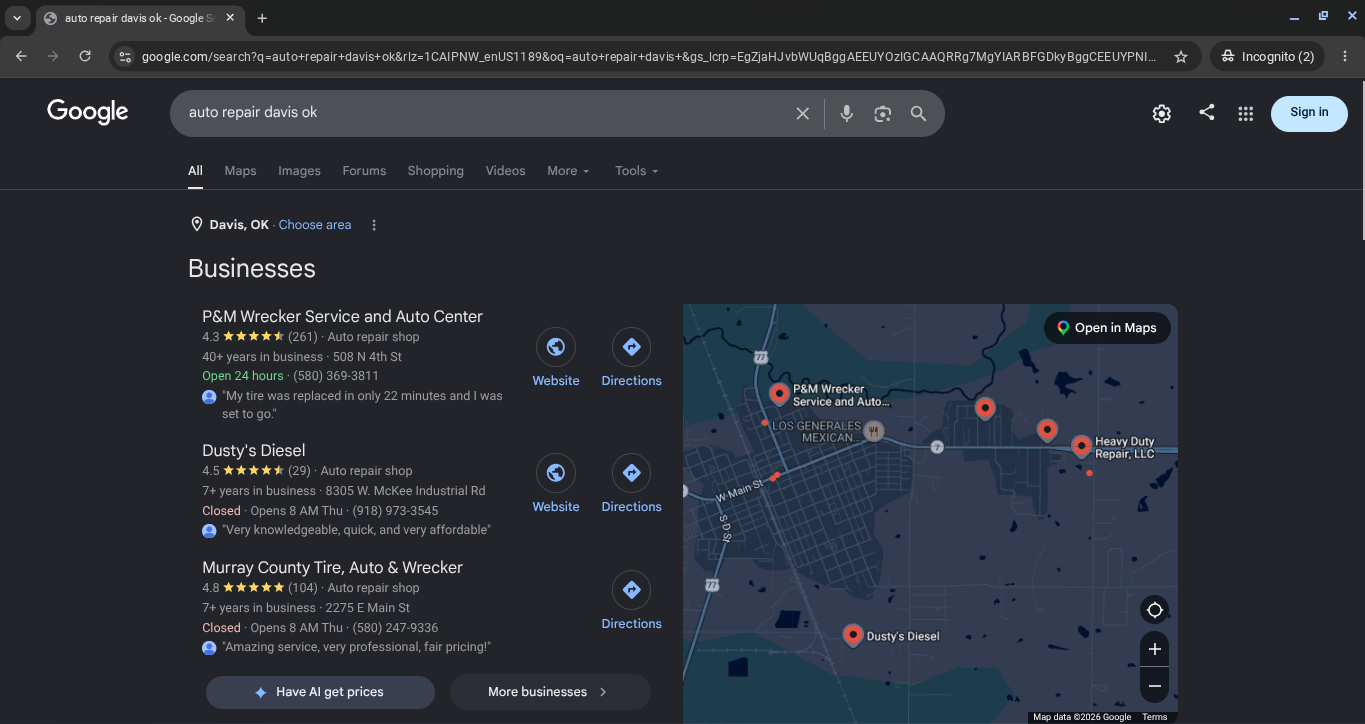Viewport: 1365px width, 724px height.
Task: Visit P&M Wrecker website globe icon
Action: (x=556, y=347)
